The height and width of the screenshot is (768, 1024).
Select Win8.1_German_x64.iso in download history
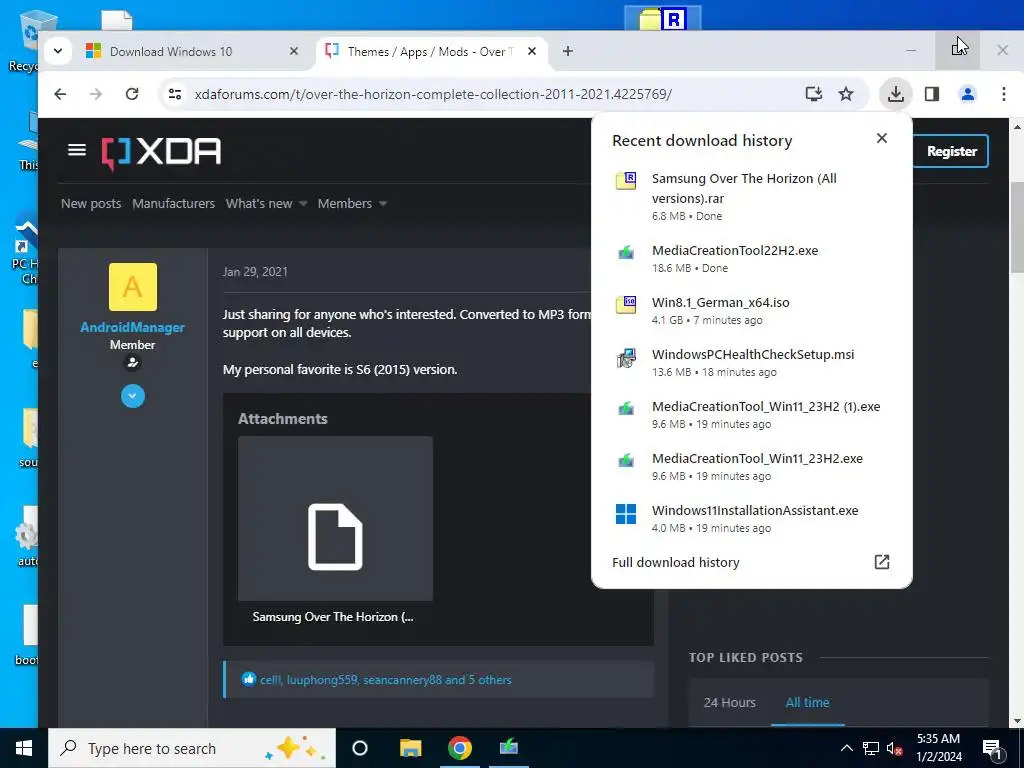click(x=751, y=311)
